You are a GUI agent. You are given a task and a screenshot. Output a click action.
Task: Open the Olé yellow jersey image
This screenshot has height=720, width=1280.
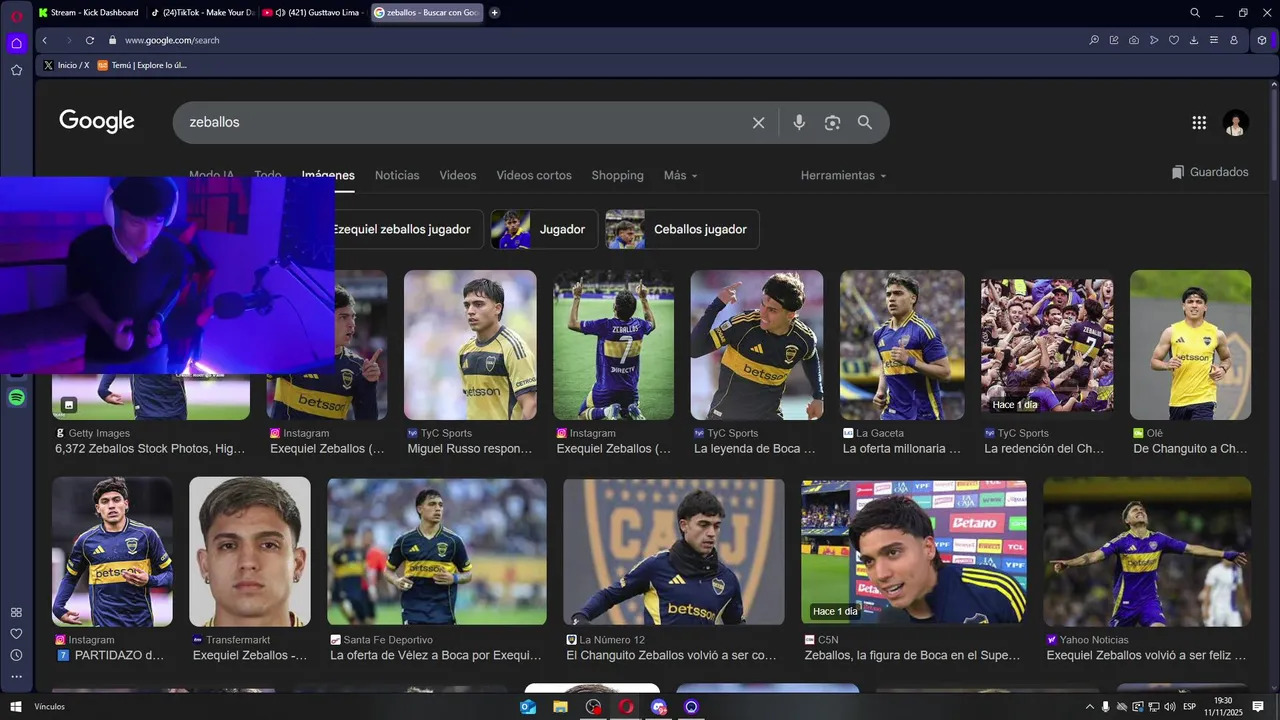[1190, 345]
